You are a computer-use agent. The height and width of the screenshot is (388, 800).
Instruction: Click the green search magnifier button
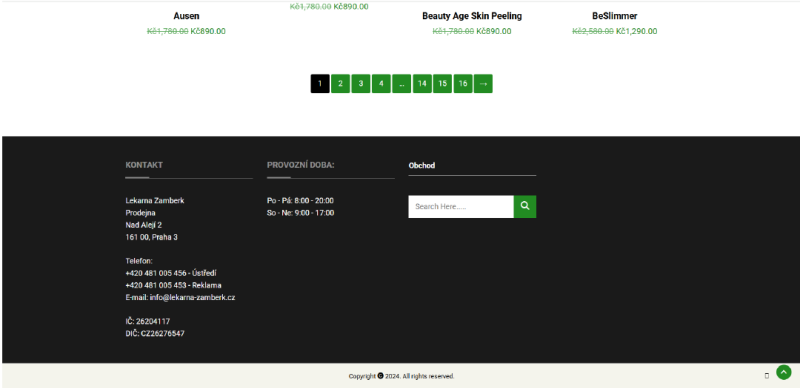pos(524,206)
